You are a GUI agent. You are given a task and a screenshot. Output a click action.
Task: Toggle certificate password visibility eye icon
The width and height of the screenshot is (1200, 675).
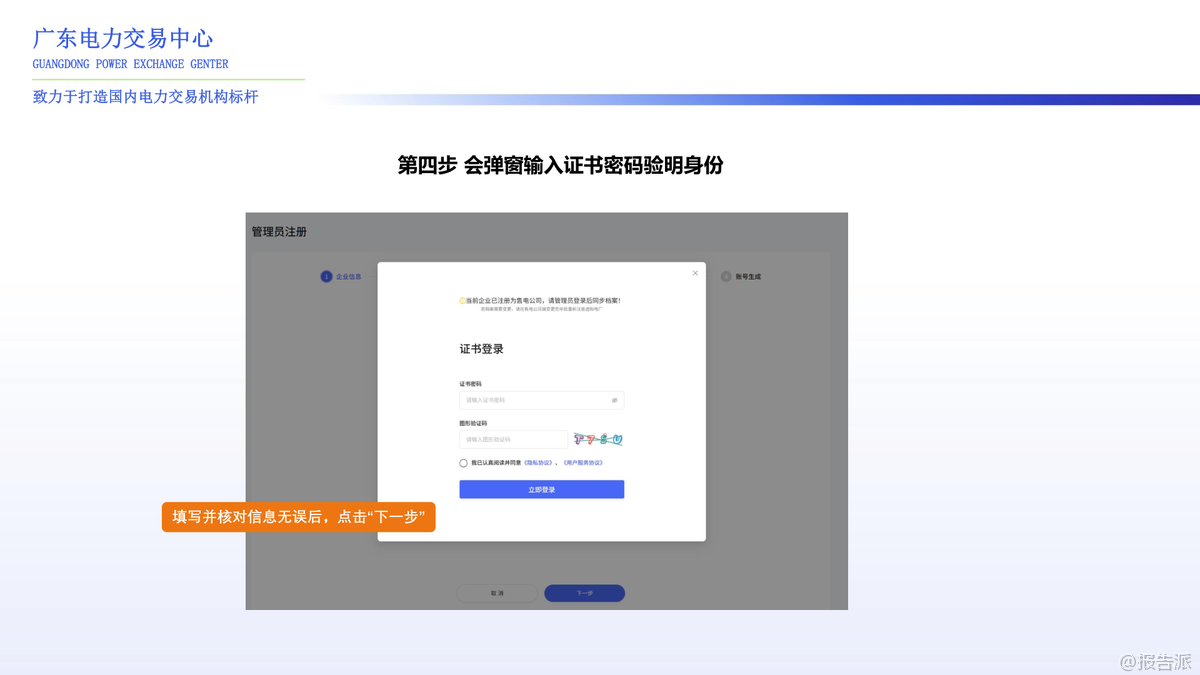click(x=614, y=400)
